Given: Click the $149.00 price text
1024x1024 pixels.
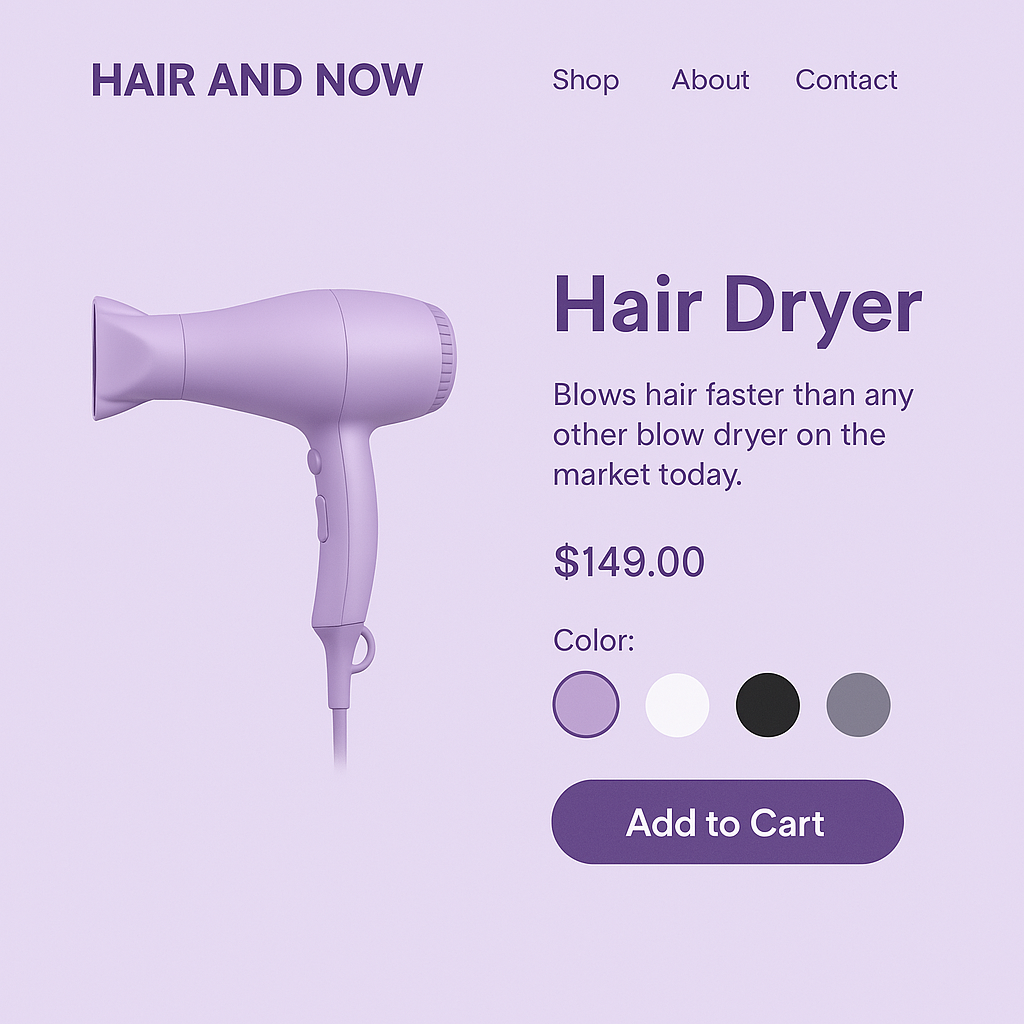Looking at the screenshot, I should (x=629, y=561).
